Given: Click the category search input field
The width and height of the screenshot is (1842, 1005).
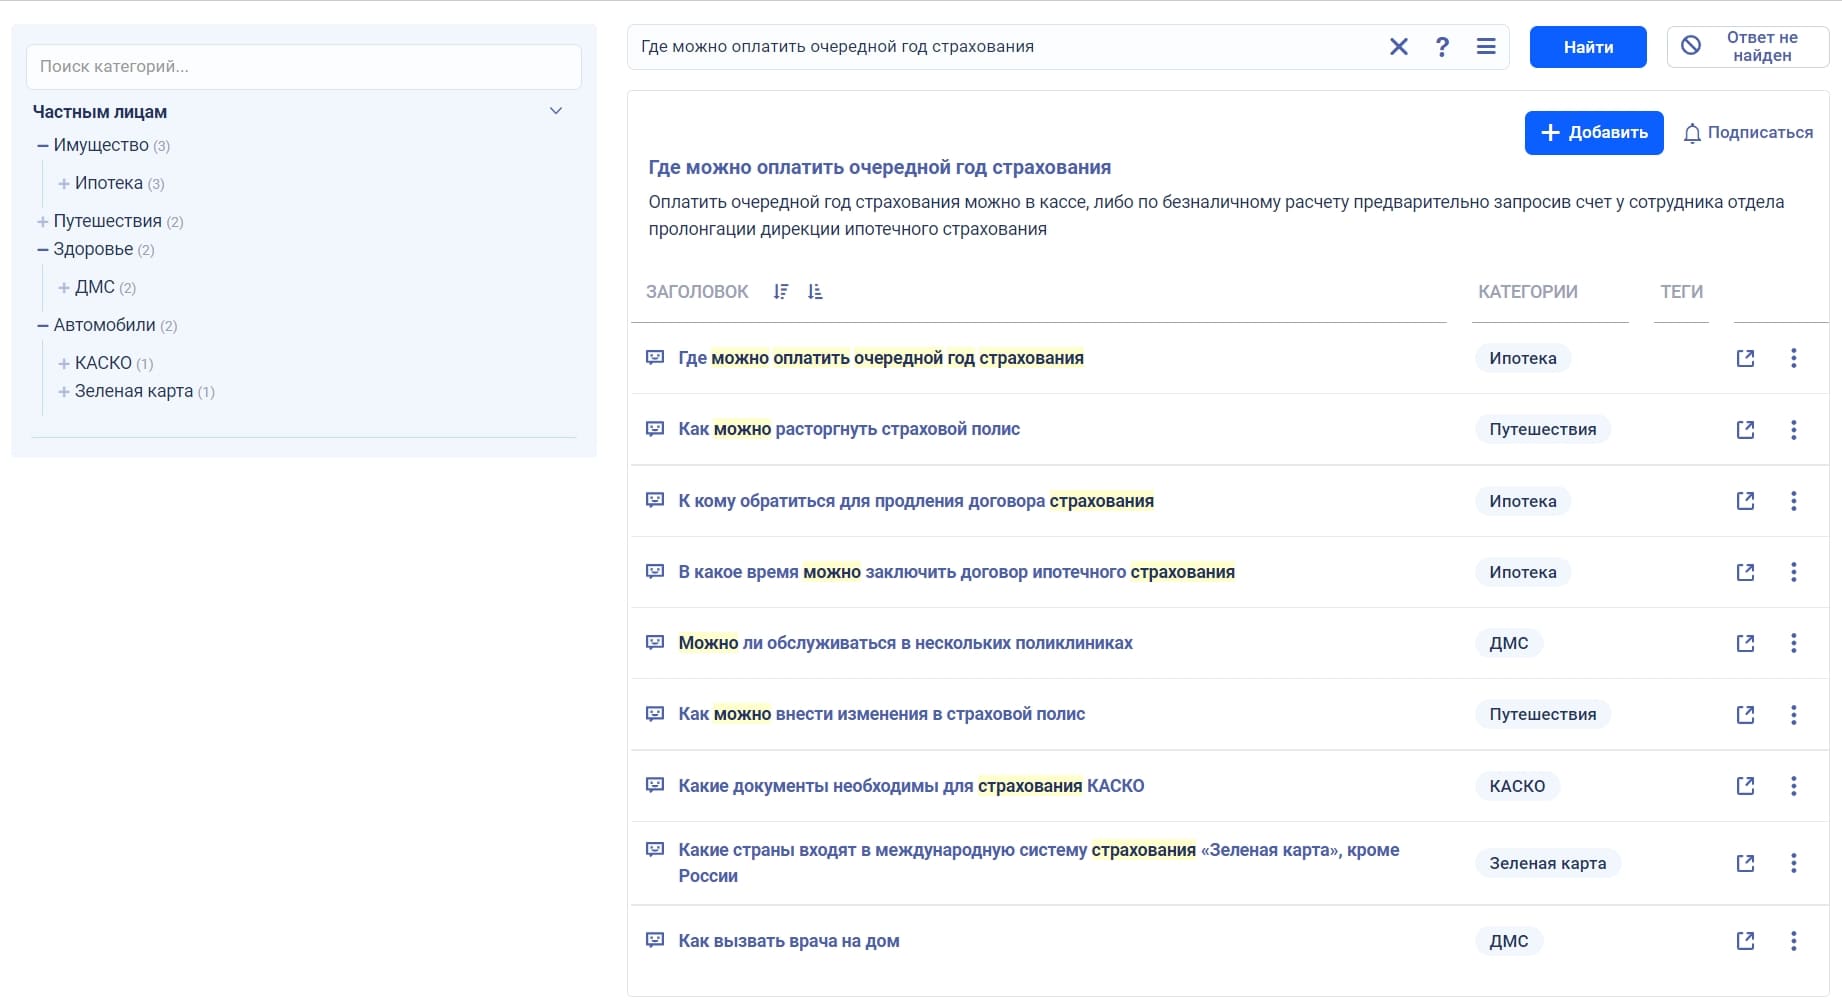Looking at the screenshot, I should [x=303, y=67].
